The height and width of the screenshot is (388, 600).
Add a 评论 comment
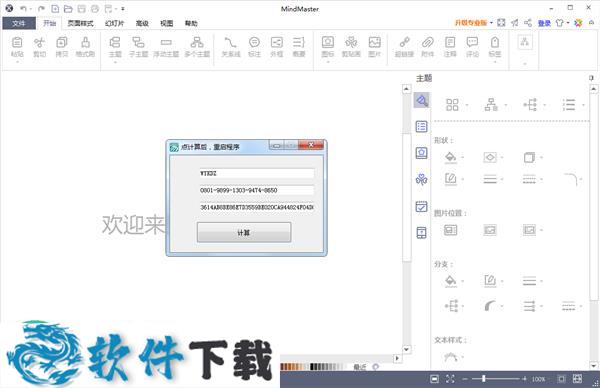pyautogui.click(x=472, y=47)
